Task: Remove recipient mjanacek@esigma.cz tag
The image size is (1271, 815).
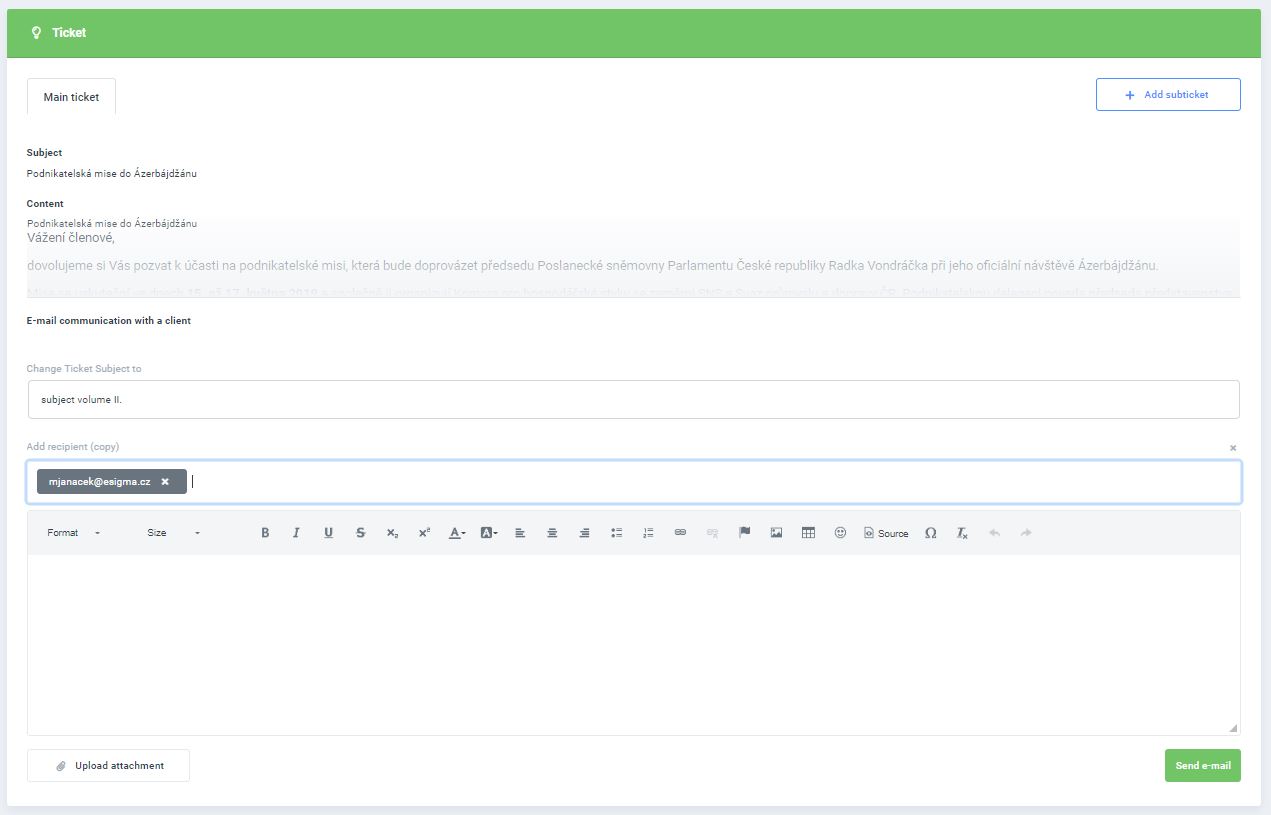Action: click(x=165, y=482)
